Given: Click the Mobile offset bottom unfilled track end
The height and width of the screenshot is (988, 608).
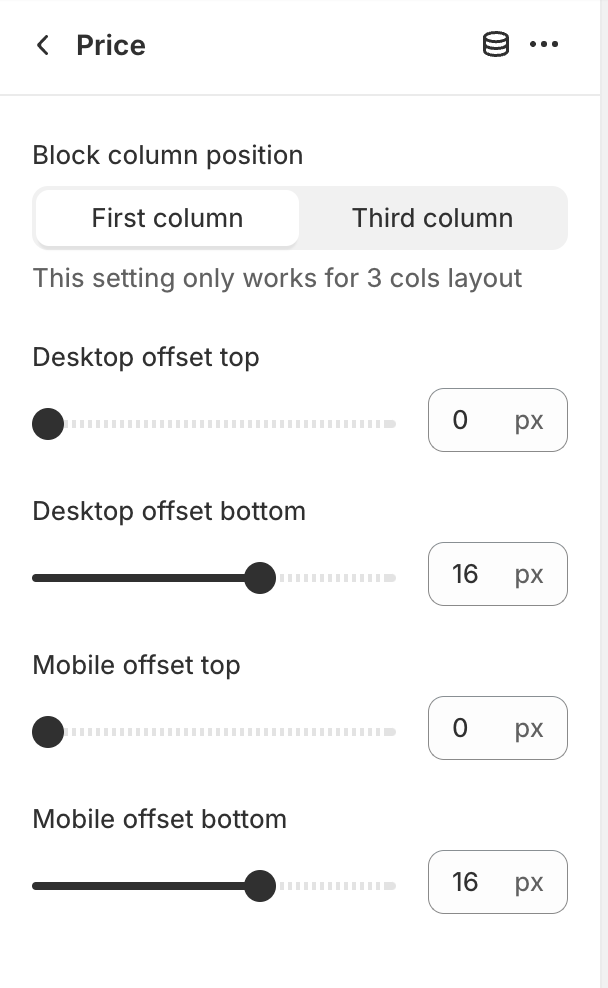Looking at the screenshot, I should pos(391,885).
